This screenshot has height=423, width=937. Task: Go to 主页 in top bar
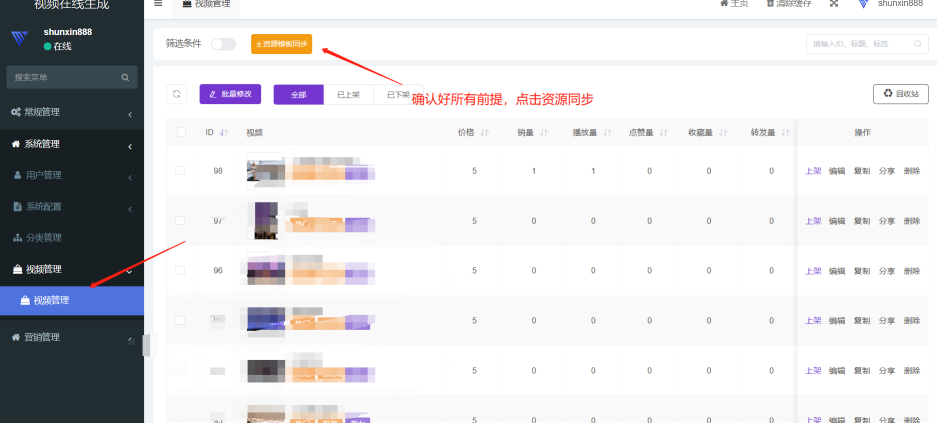[734, 3]
